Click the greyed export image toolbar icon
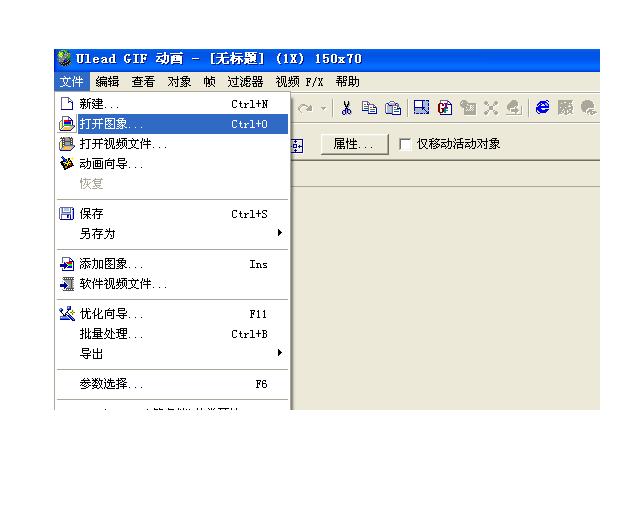 514,108
